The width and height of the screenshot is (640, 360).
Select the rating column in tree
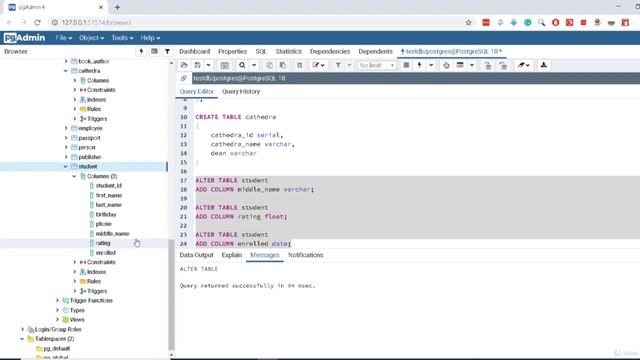tap(103, 243)
